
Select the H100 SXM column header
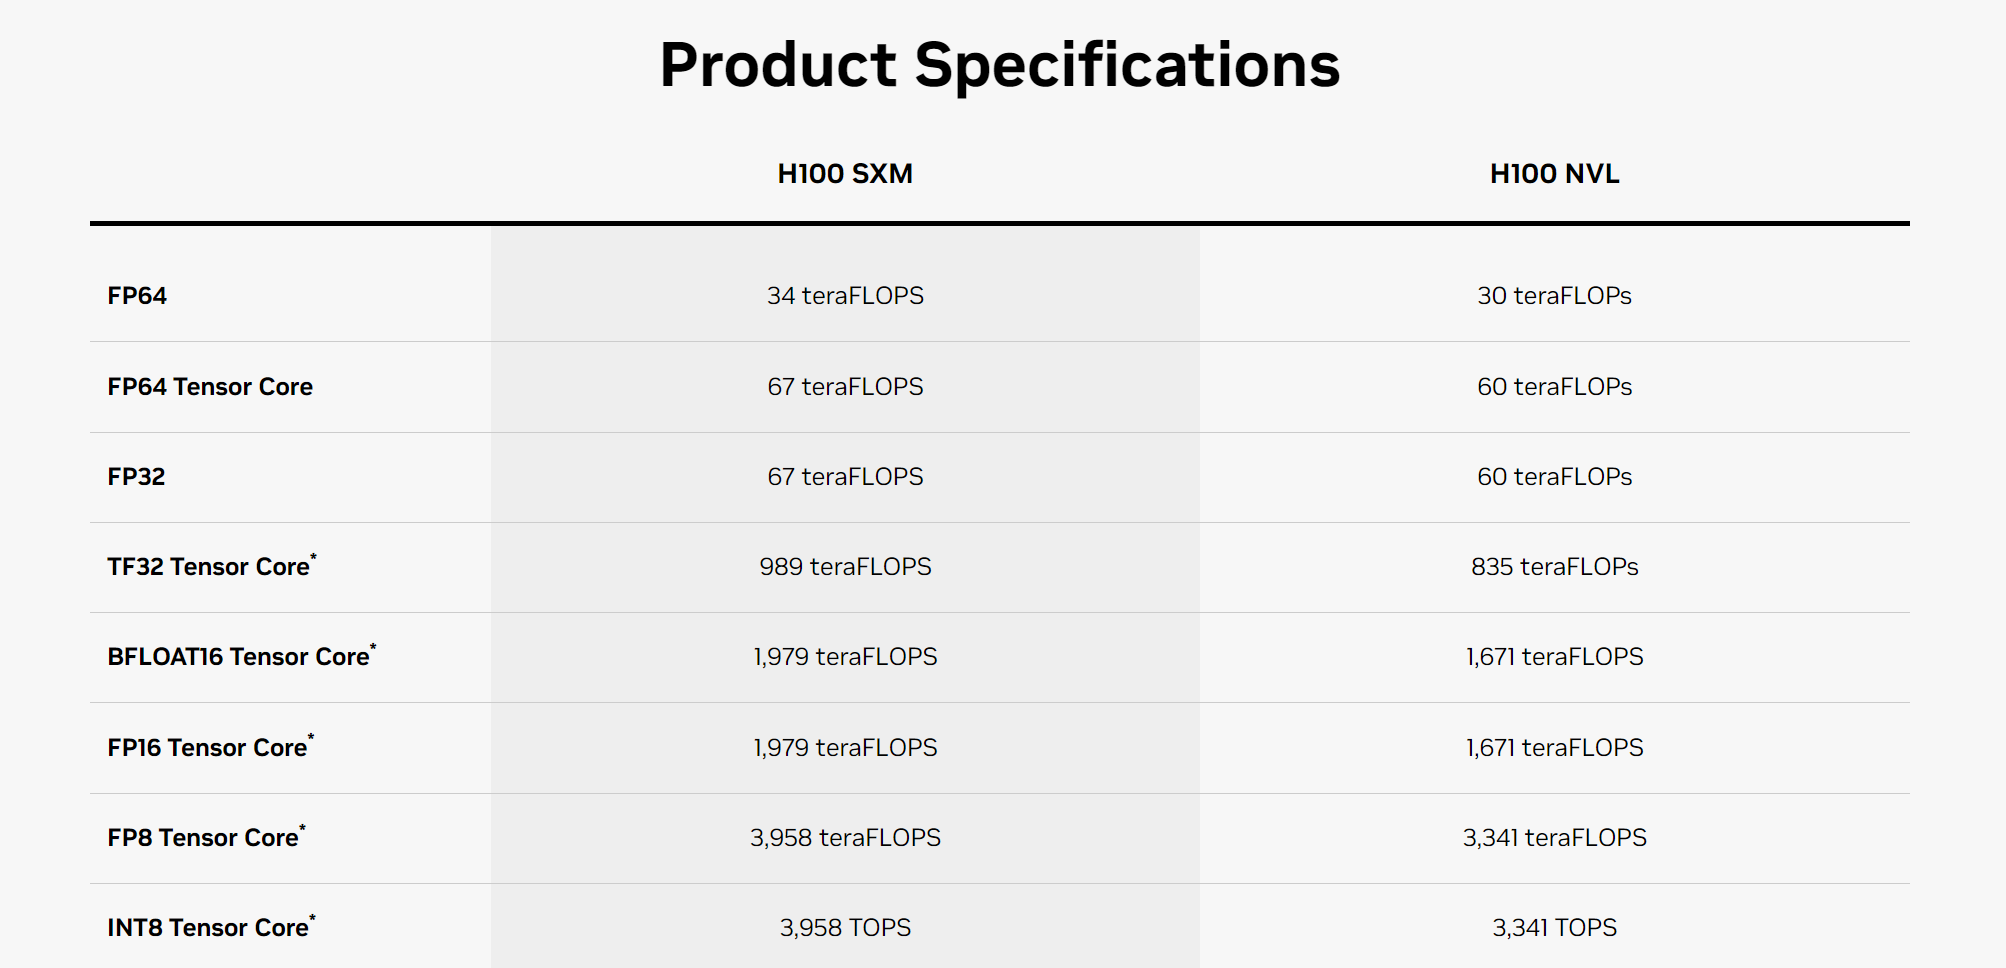point(845,174)
